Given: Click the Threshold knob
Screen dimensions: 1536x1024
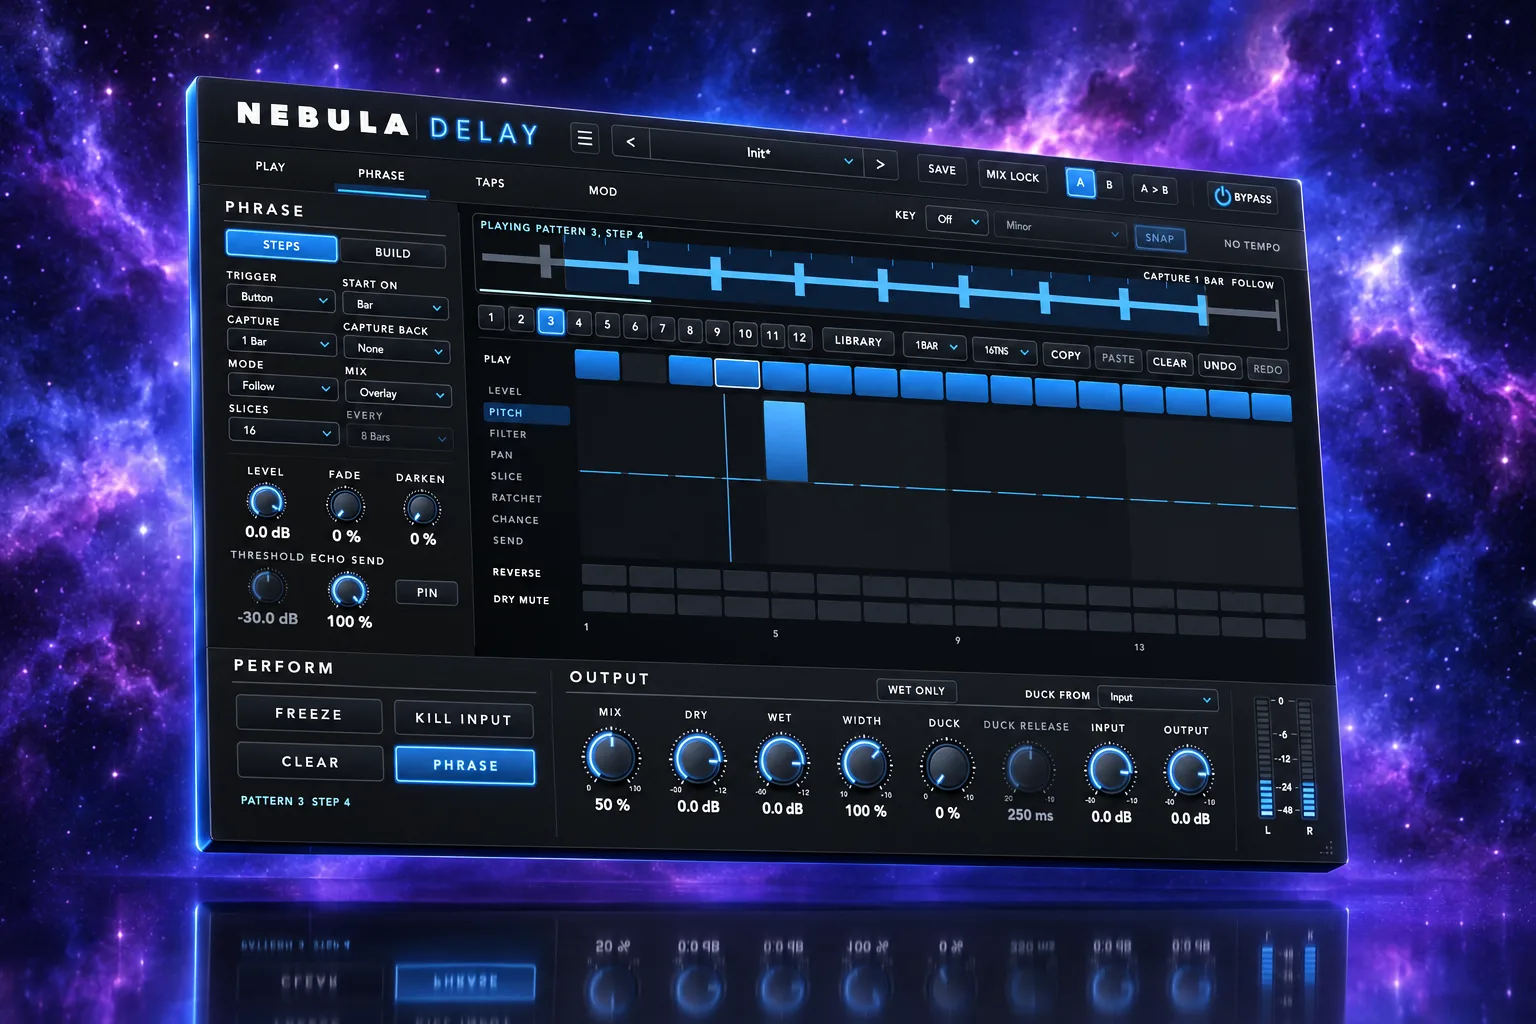Looking at the screenshot, I should point(266,586).
